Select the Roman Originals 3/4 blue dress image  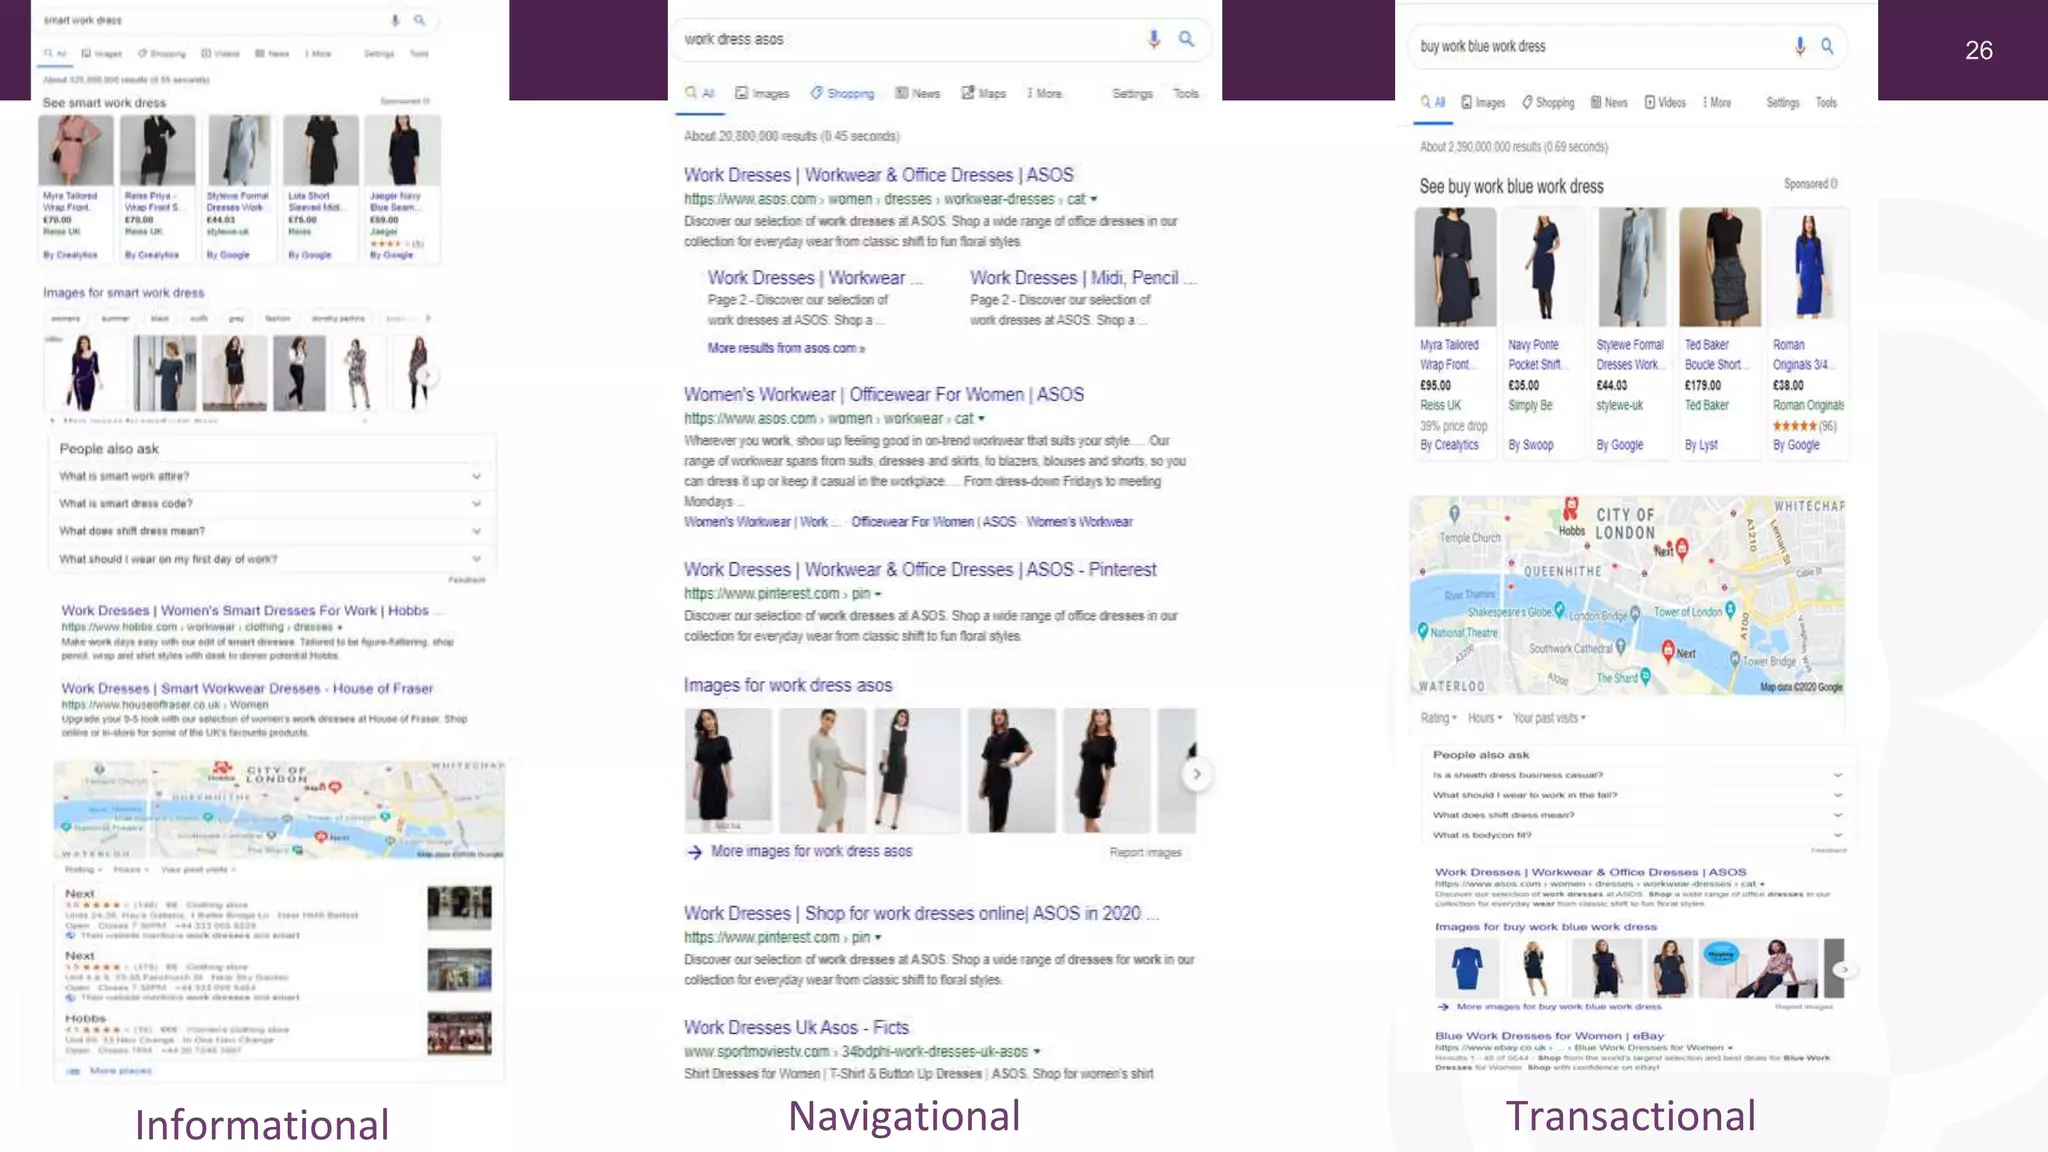[1808, 267]
